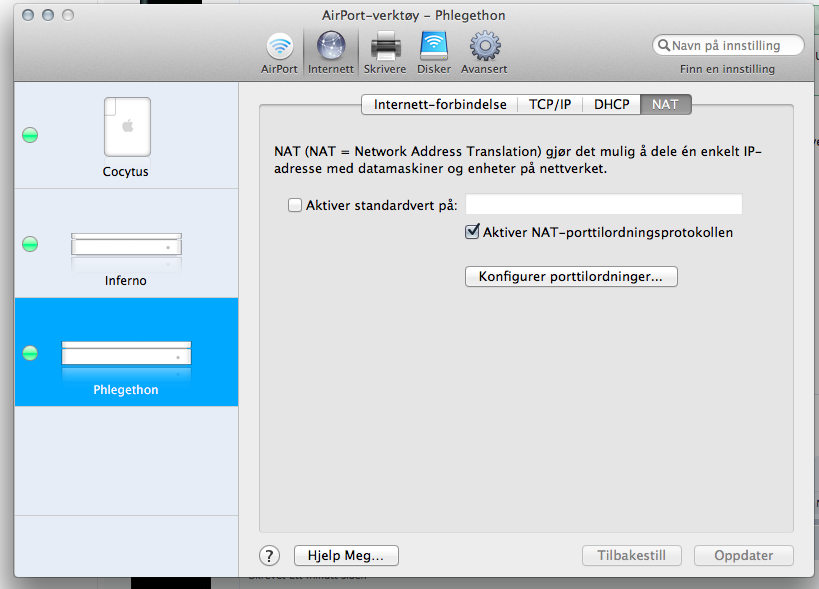Image resolution: width=819 pixels, height=589 pixels.
Task: Select the Cocytus AirPort Express device
Action: pyautogui.click(x=126, y=135)
